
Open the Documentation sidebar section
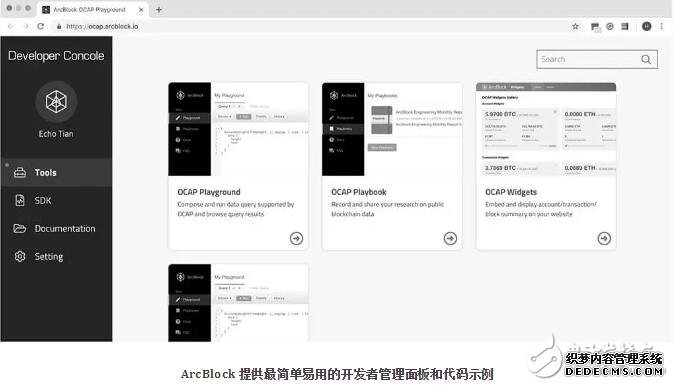click(x=56, y=228)
